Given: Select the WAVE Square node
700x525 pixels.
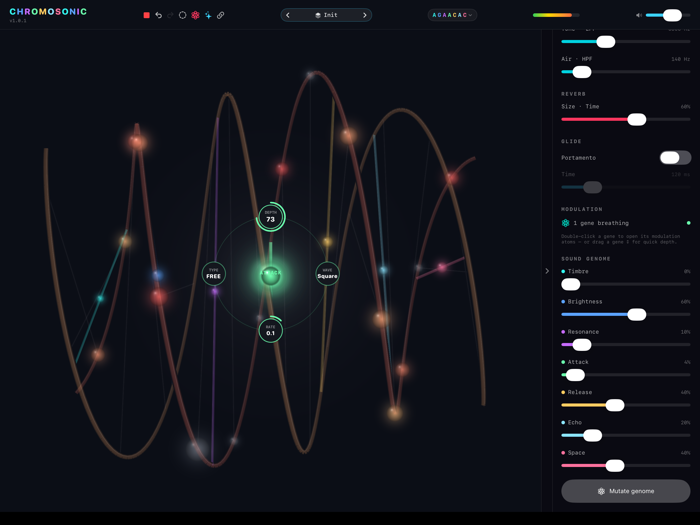Looking at the screenshot, I should click(x=327, y=274).
